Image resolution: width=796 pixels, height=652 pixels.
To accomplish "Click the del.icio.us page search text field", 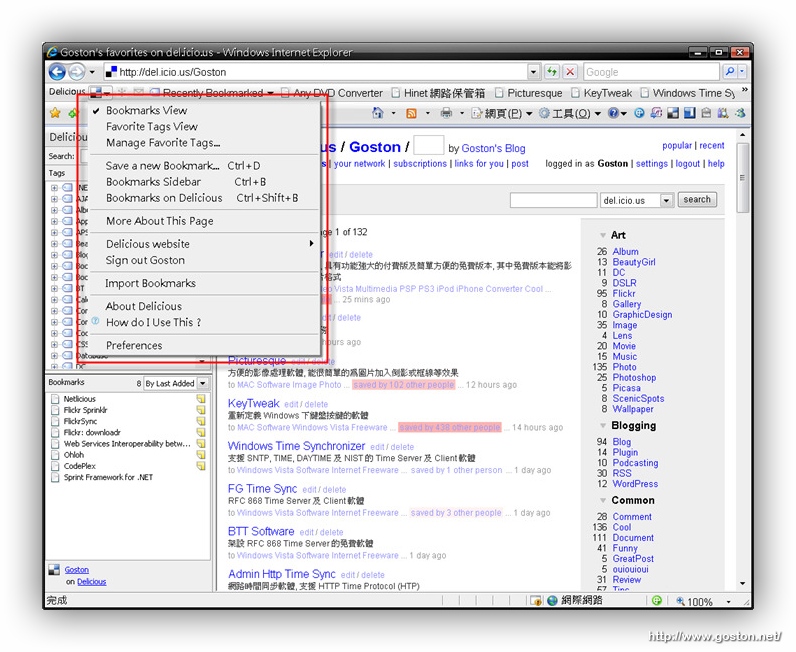I will click(553, 200).
